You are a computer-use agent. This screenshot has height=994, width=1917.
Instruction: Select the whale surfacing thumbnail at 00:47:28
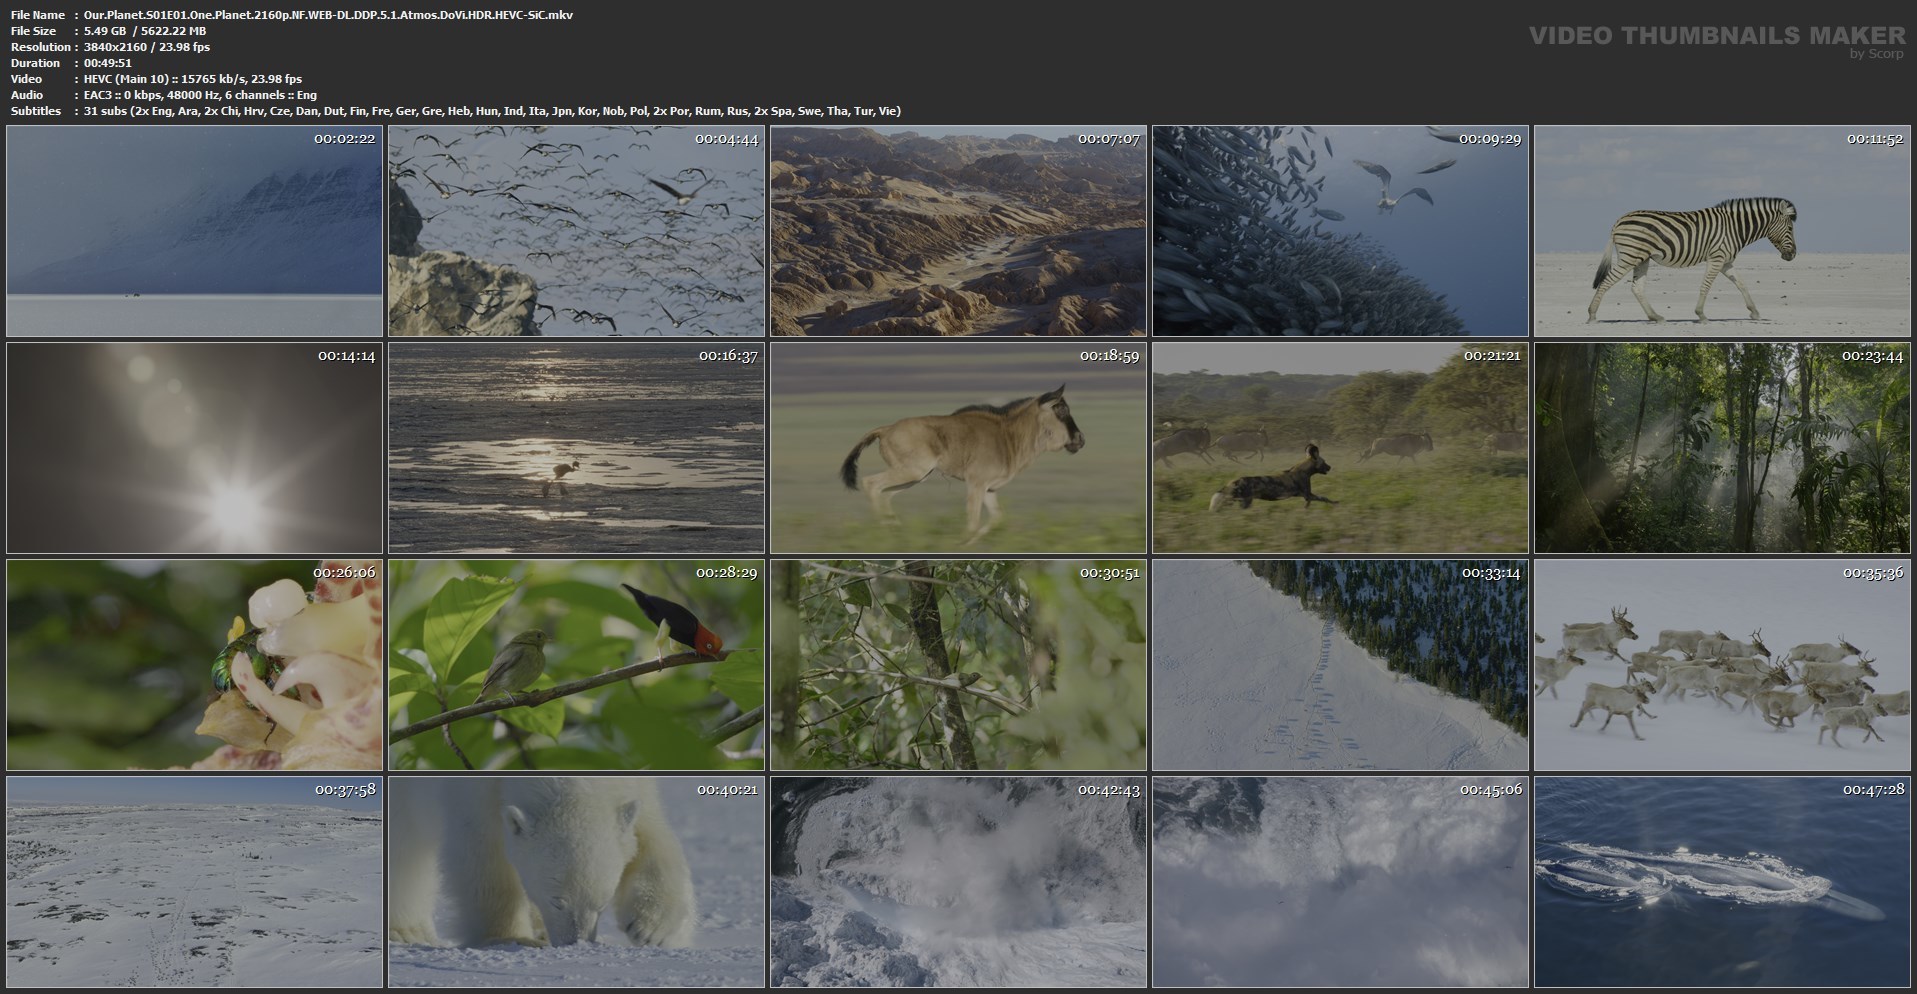click(1722, 882)
